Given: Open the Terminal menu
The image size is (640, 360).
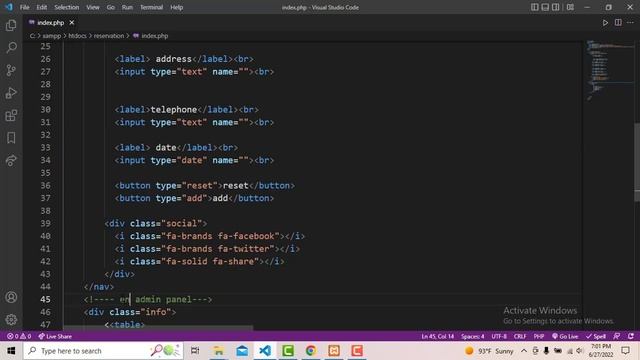Looking at the screenshot, I should (151, 7).
